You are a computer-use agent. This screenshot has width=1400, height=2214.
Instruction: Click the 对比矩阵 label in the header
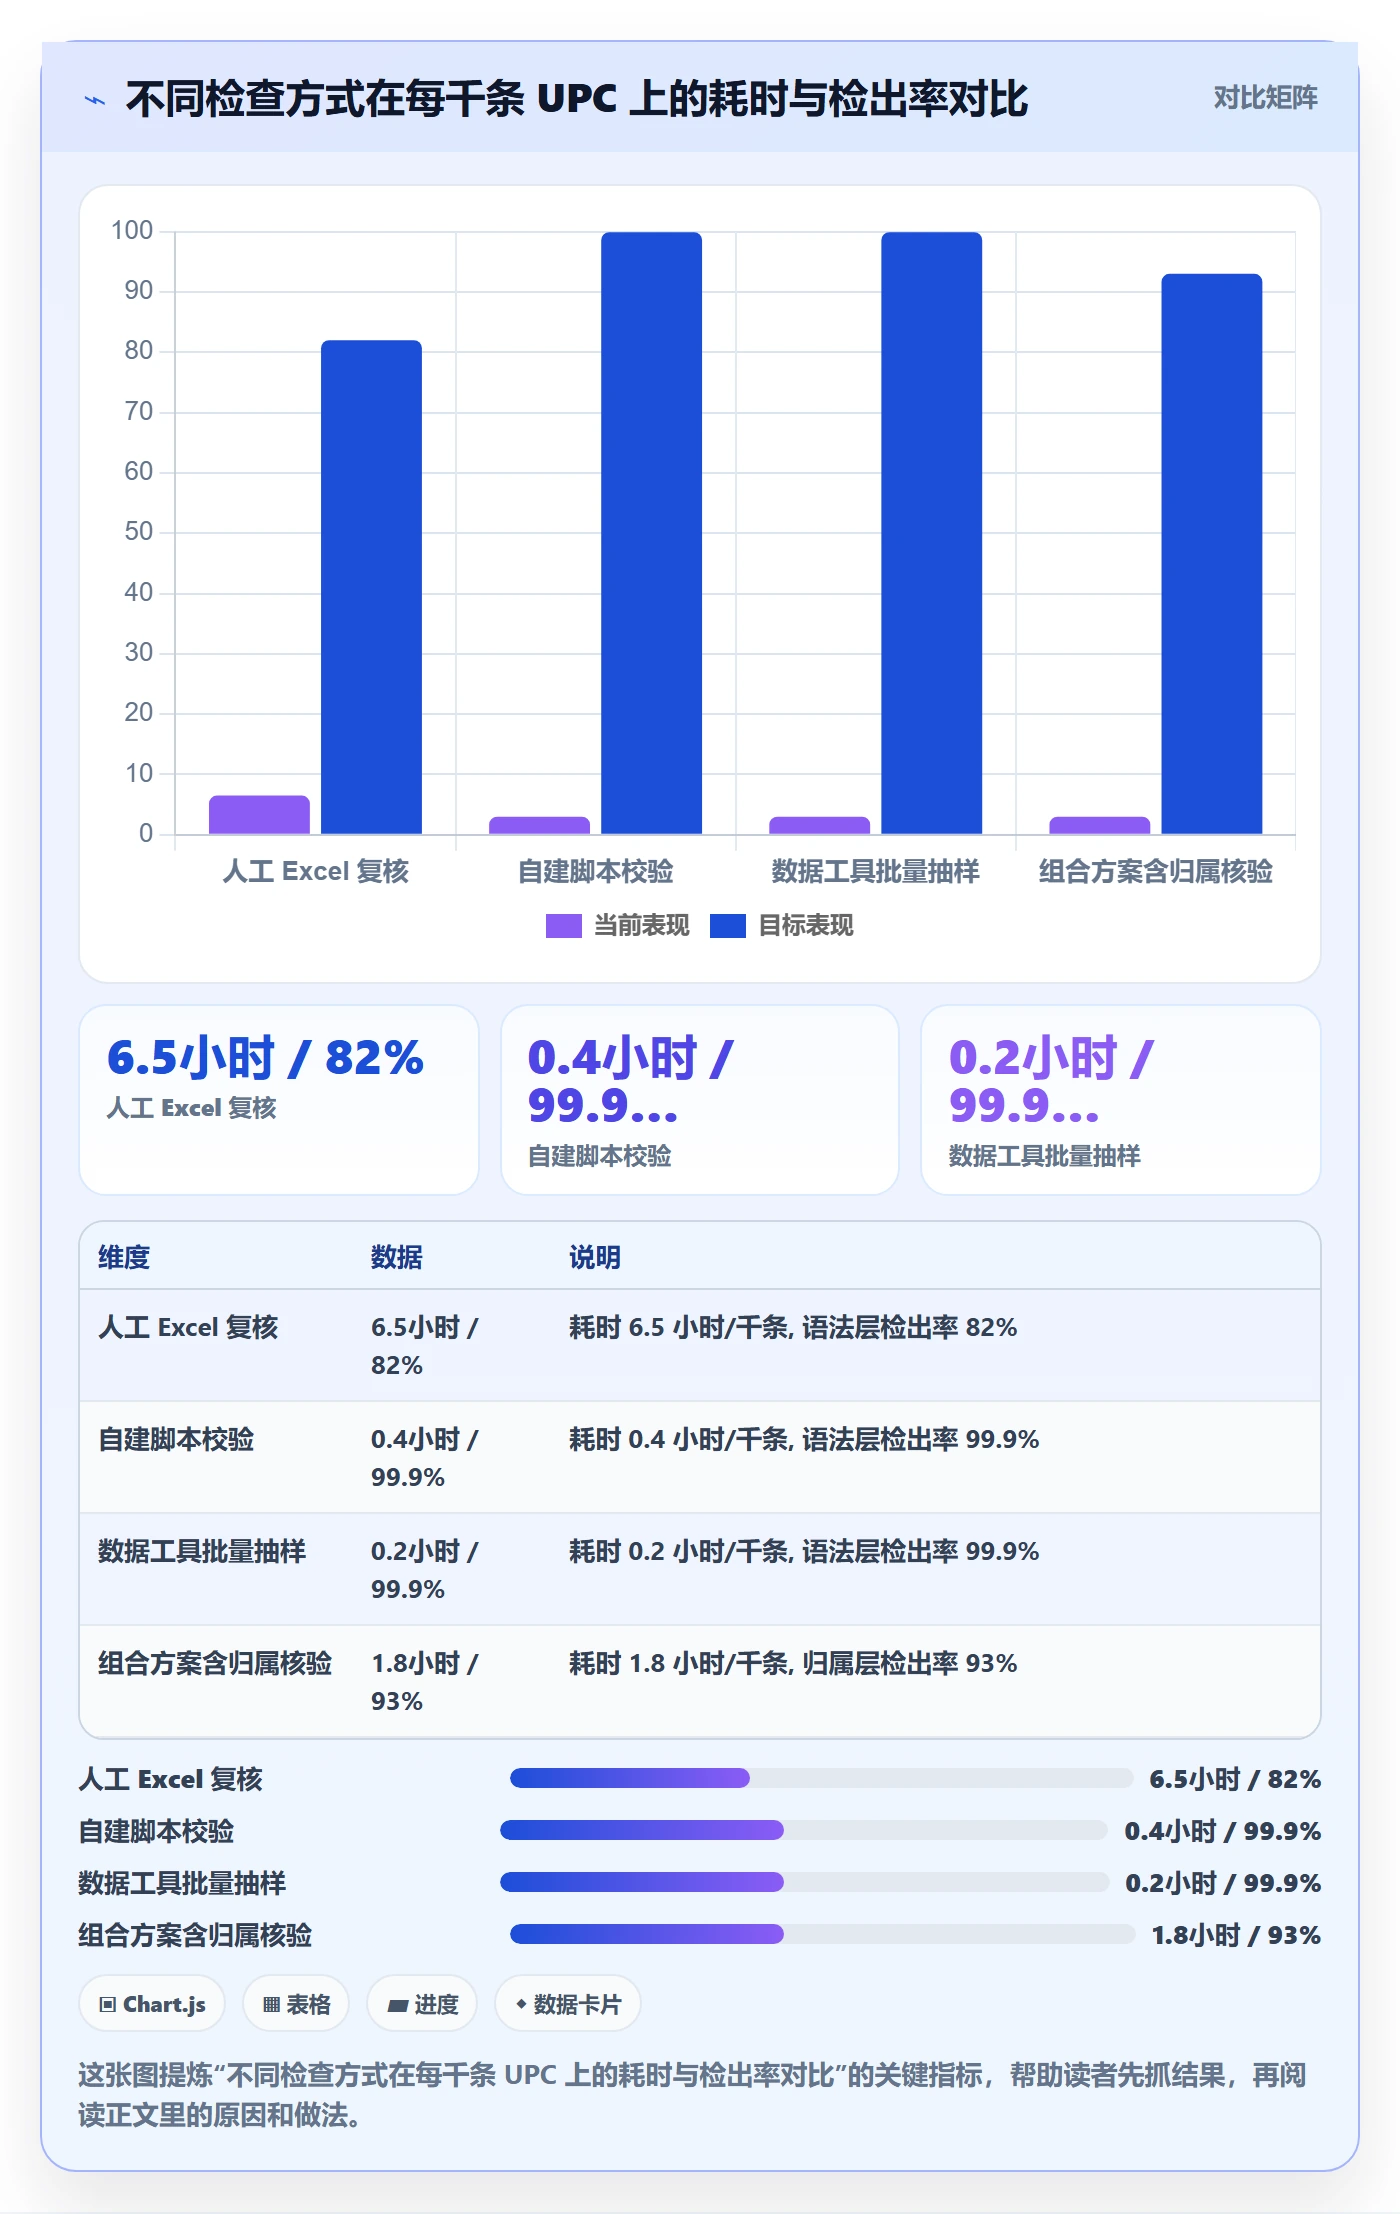point(1265,97)
